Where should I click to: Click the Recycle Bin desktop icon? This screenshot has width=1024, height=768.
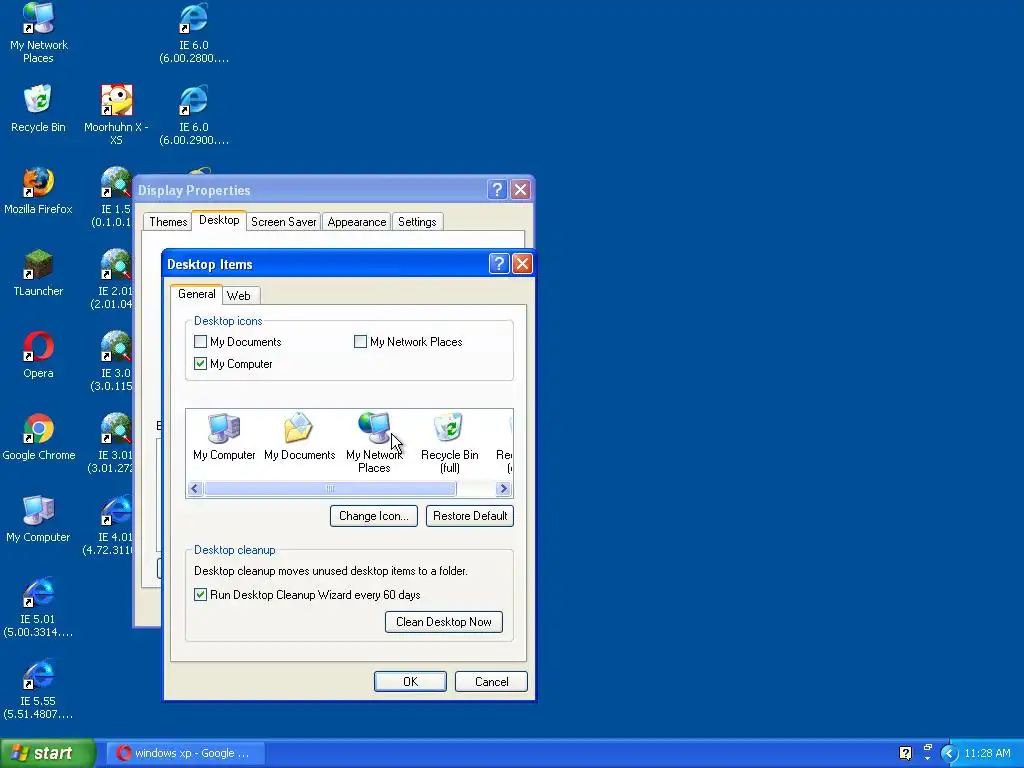(x=39, y=108)
